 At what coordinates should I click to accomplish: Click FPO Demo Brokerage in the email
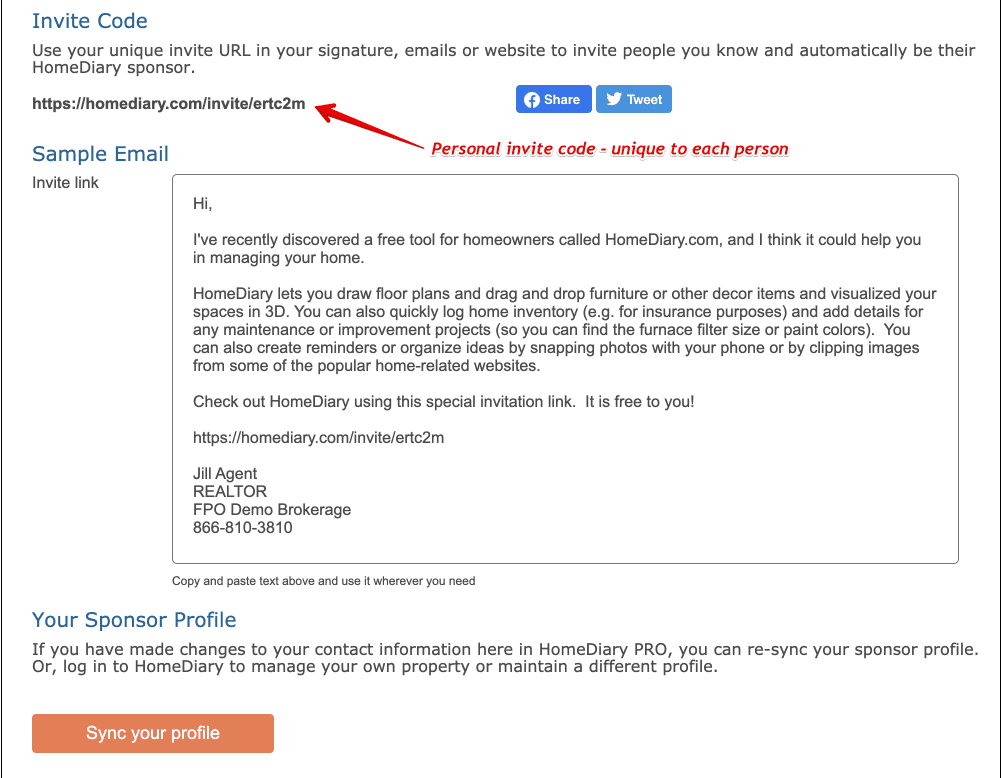[272, 509]
